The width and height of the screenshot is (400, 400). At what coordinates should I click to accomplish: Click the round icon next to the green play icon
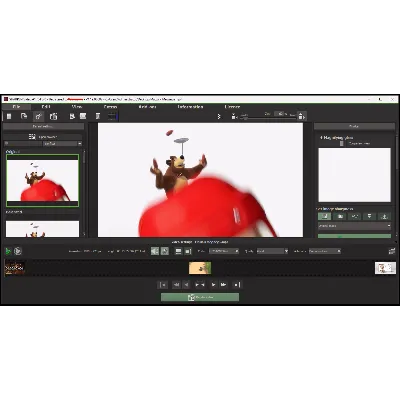click(18, 251)
